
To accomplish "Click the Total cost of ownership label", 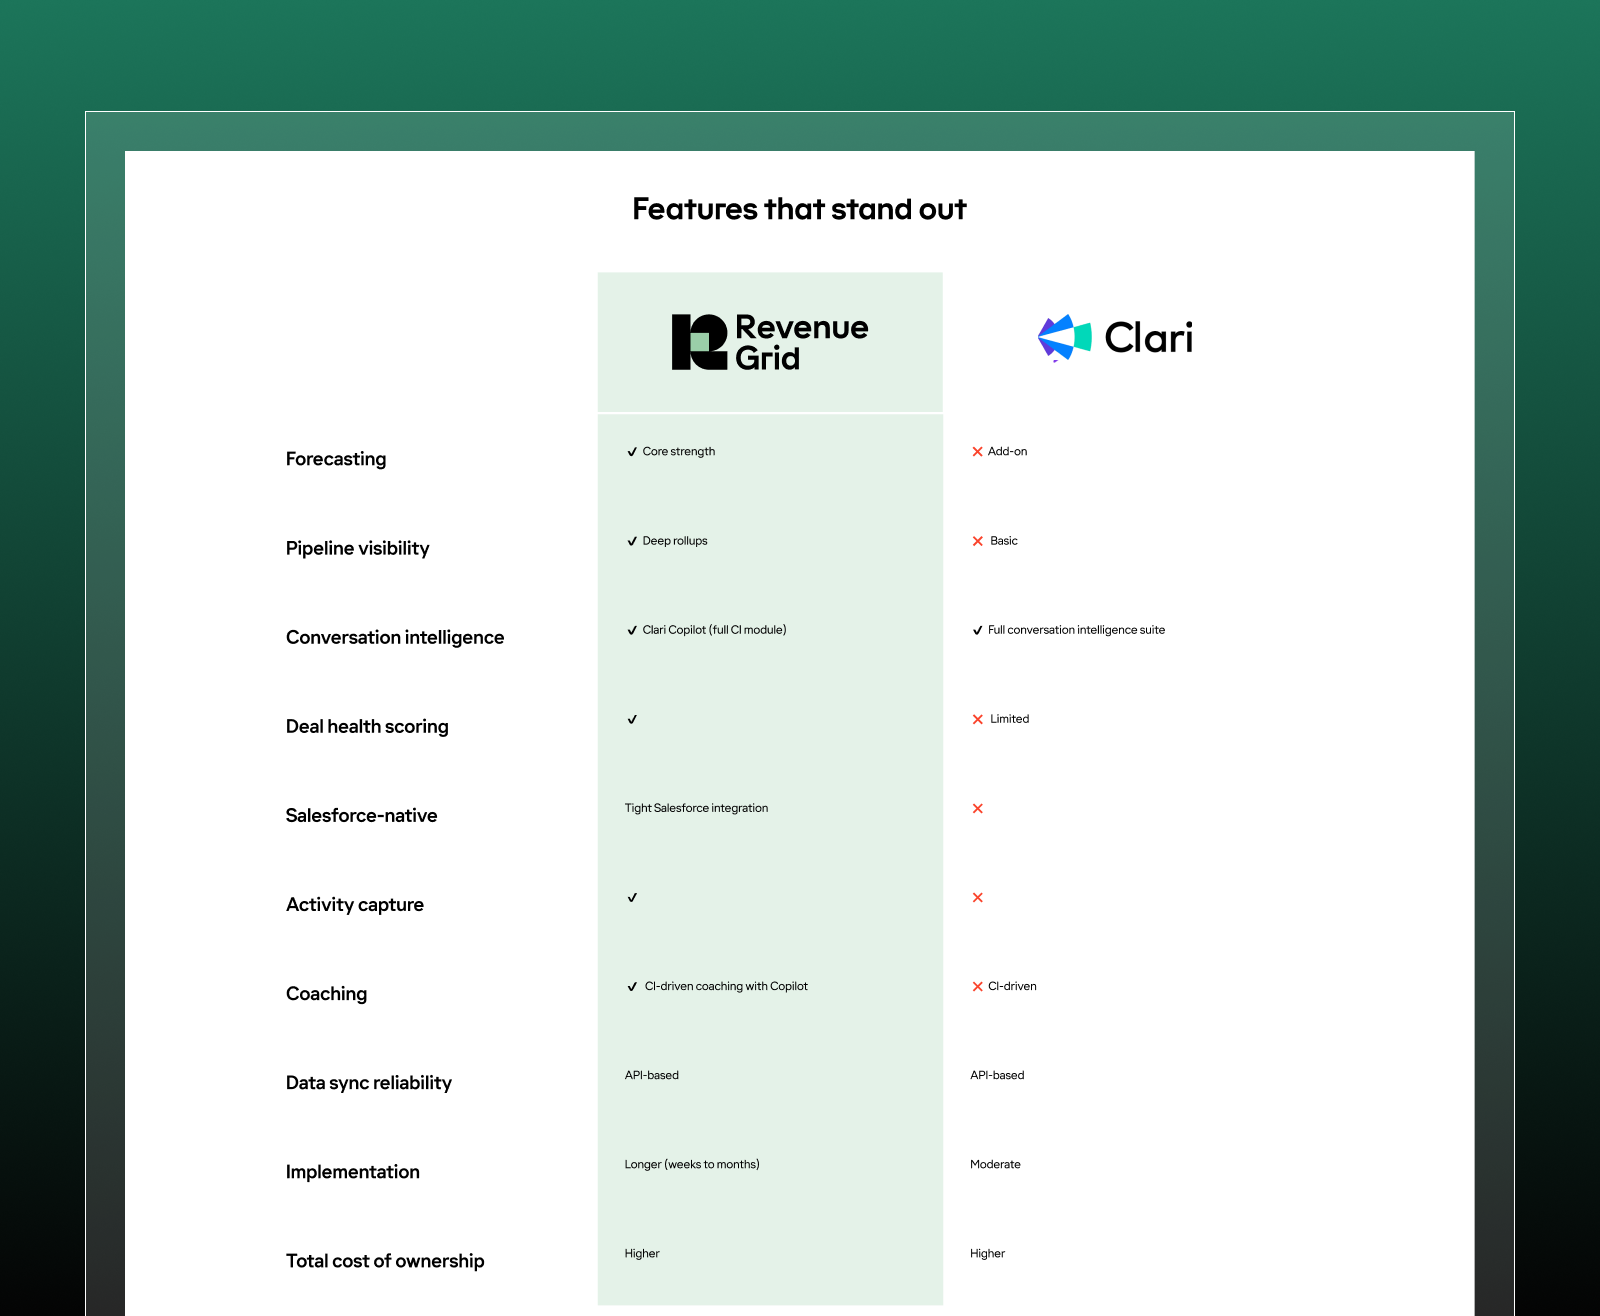I will pos(385,1261).
